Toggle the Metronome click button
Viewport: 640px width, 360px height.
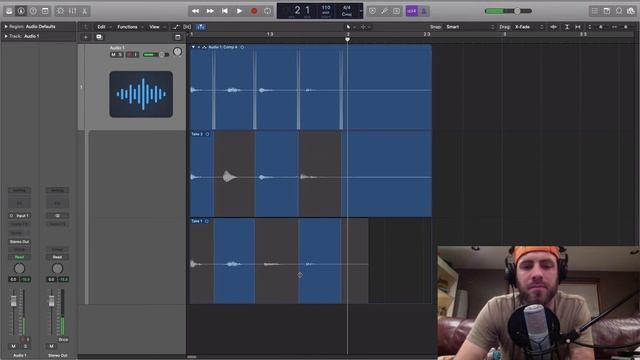pos(424,11)
